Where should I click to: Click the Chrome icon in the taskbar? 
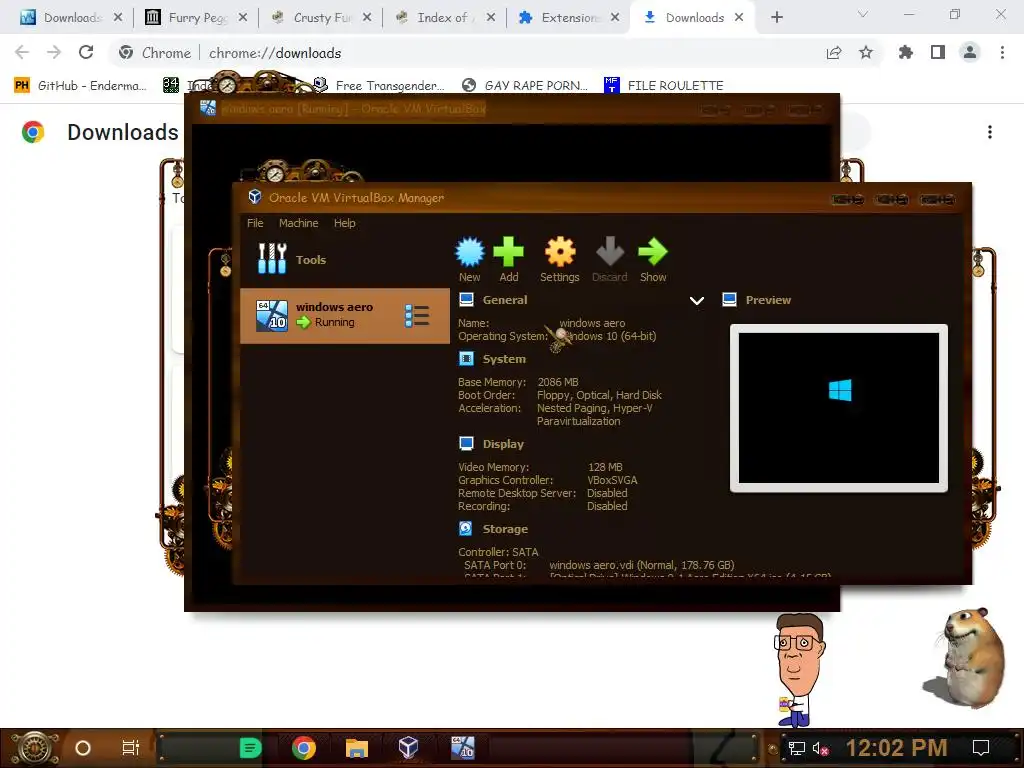(x=304, y=748)
